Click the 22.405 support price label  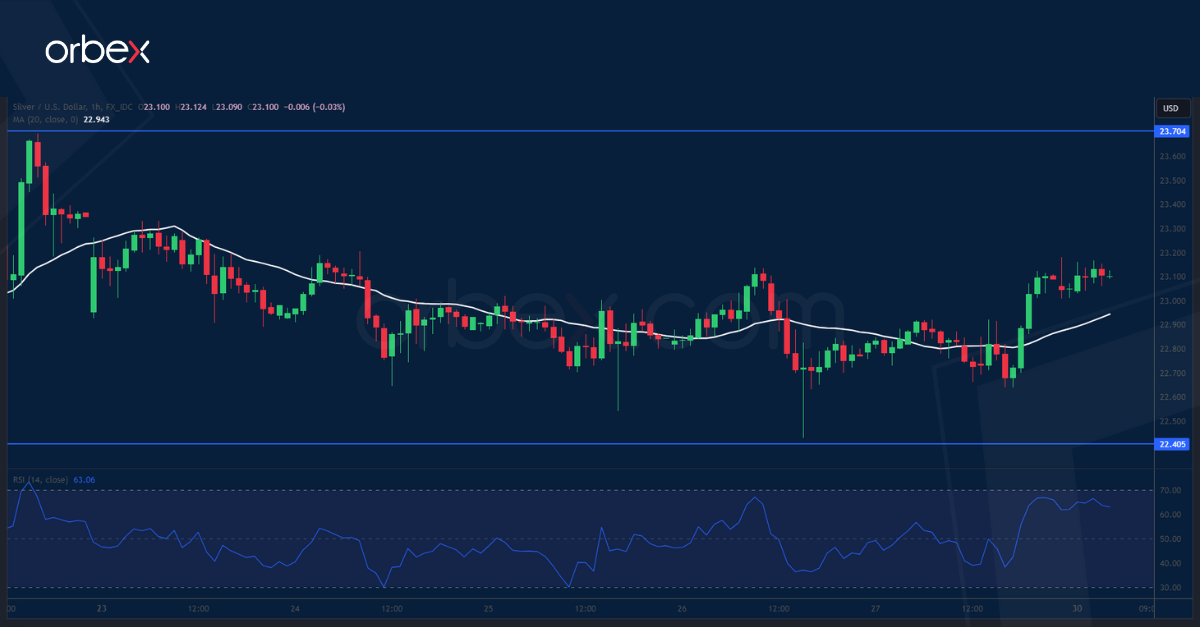tap(1171, 444)
